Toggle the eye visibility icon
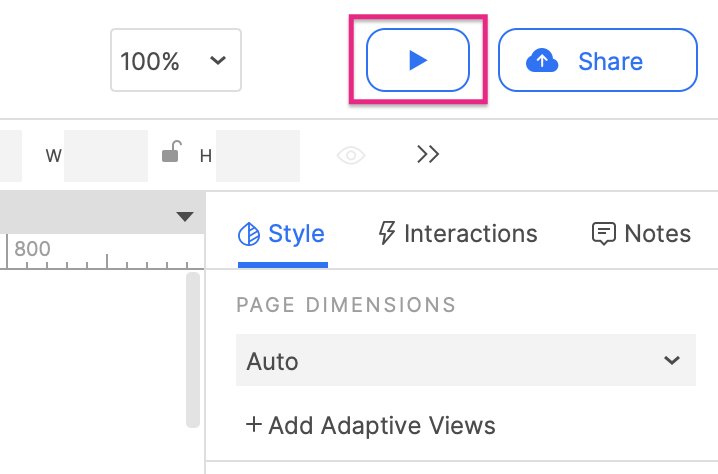 point(351,155)
